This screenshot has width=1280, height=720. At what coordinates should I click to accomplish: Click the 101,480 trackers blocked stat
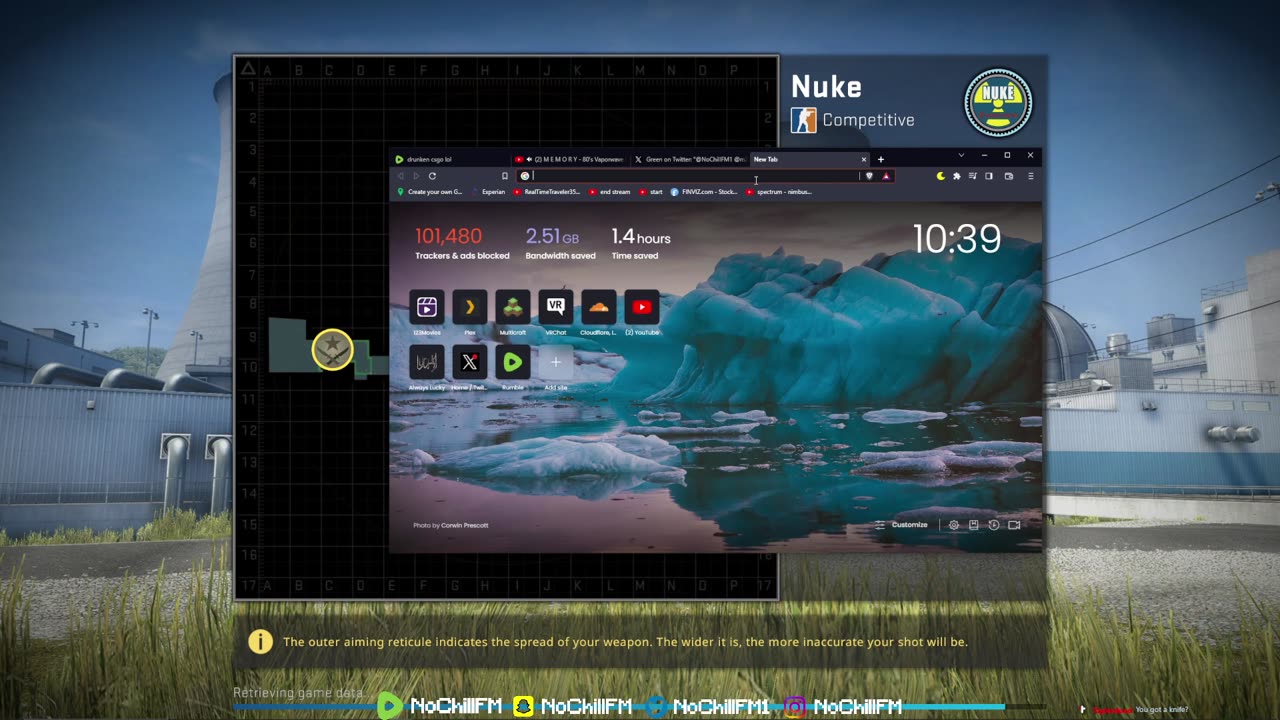coord(462,243)
